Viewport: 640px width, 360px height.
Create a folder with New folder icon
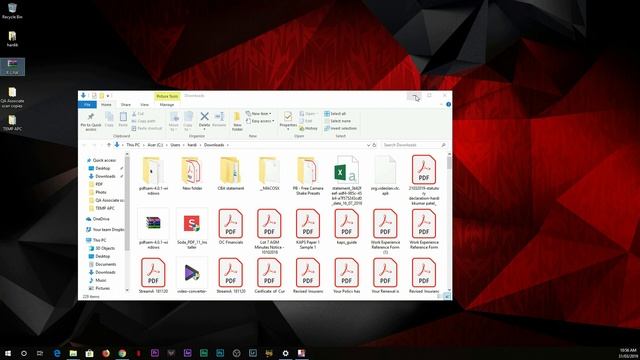(x=237, y=118)
